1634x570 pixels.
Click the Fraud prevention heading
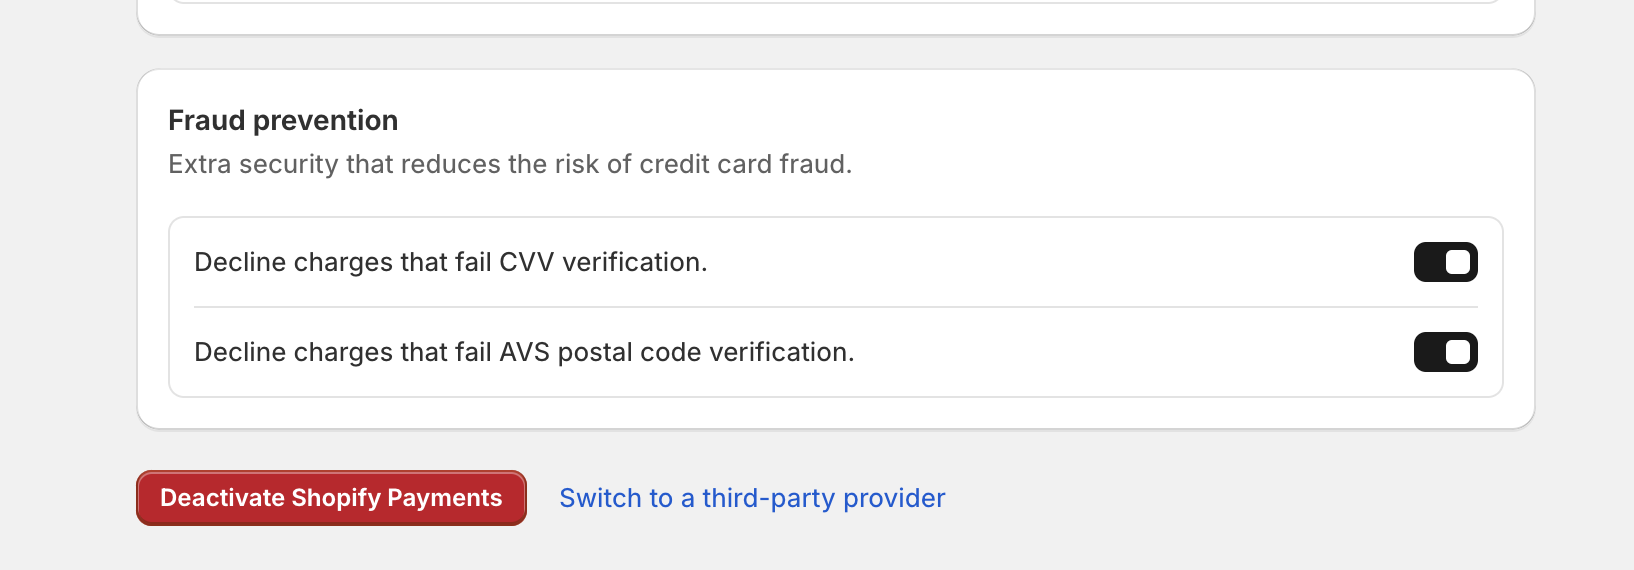pos(283,121)
